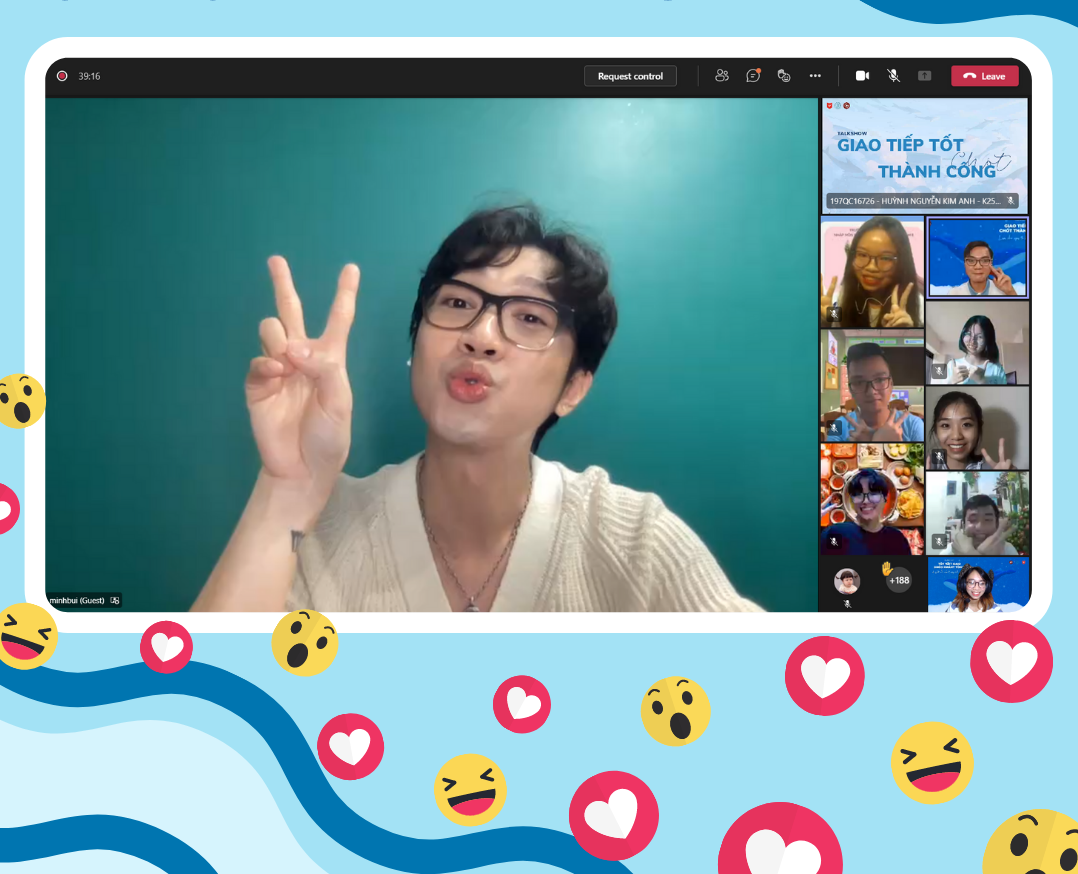Click the share content icon
This screenshot has height=874, width=1078.
click(x=925, y=76)
